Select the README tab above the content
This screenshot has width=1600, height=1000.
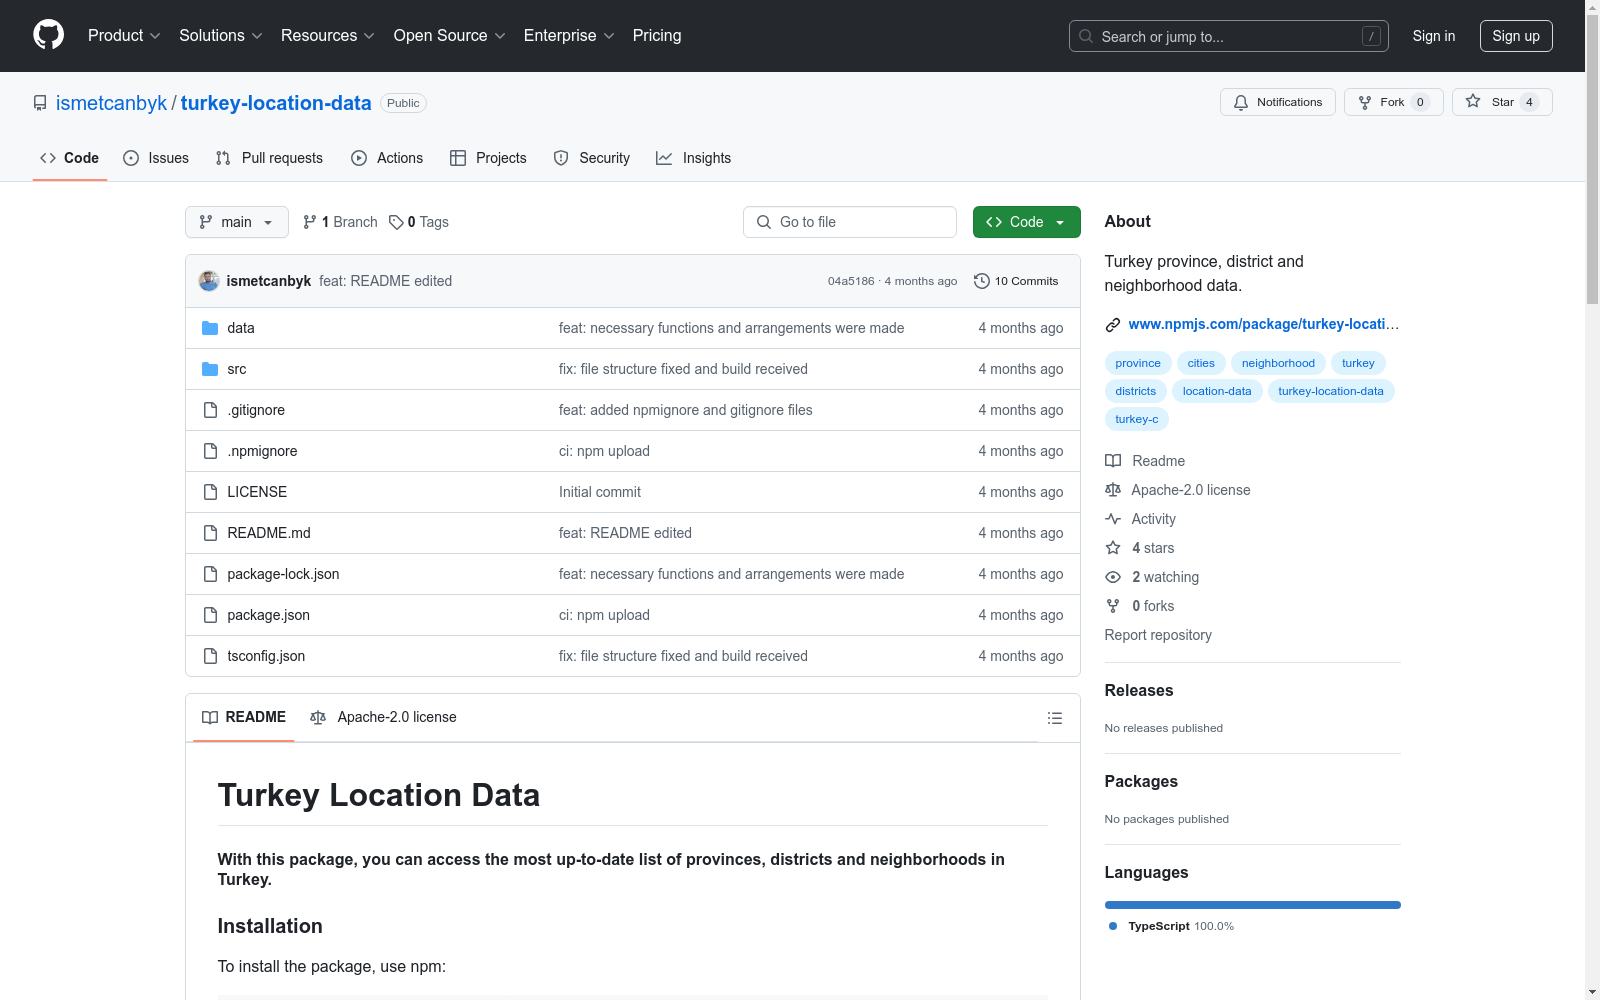coord(244,717)
